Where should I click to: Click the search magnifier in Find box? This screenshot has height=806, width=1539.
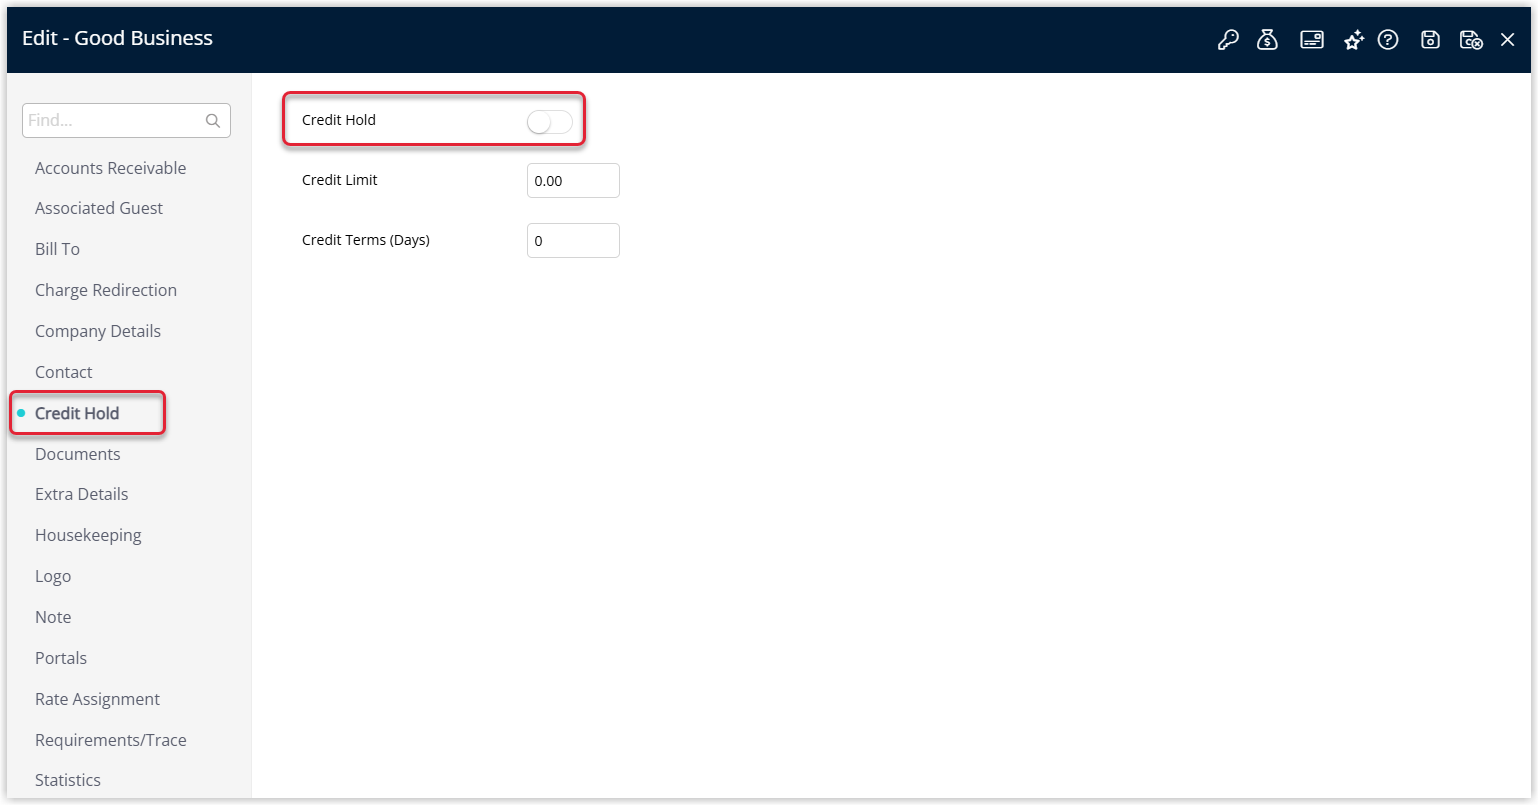[x=213, y=121]
